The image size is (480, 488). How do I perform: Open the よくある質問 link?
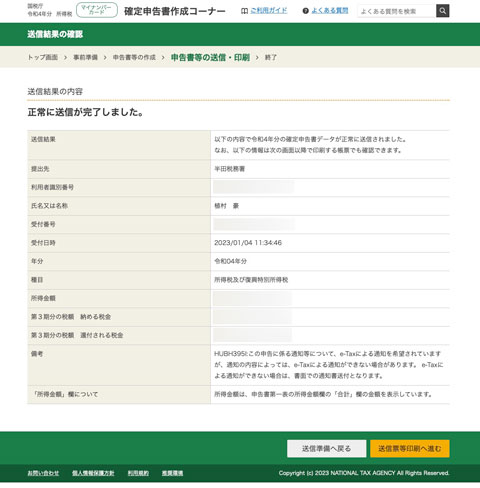click(330, 11)
